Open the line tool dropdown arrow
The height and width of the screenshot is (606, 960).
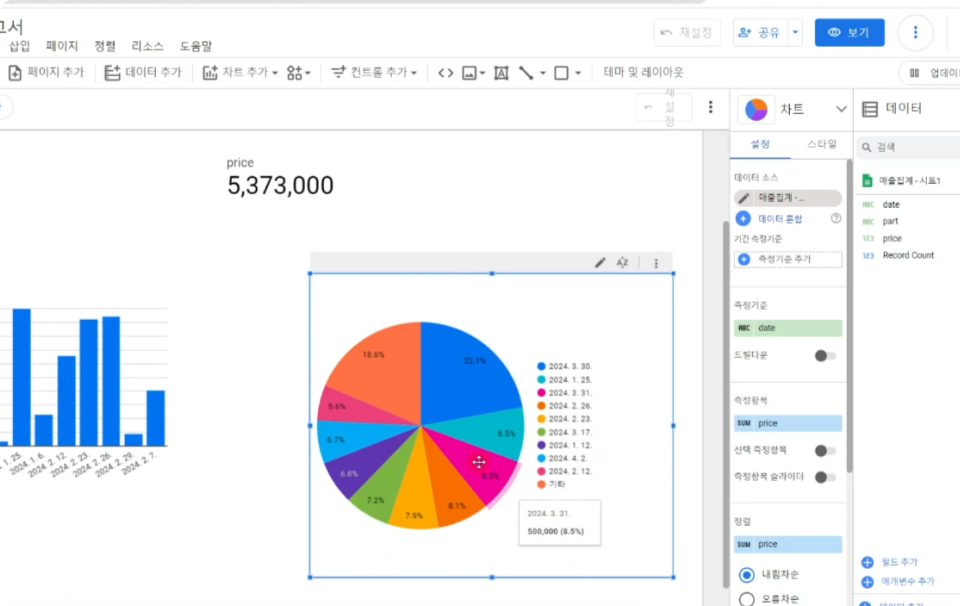tap(542, 73)
